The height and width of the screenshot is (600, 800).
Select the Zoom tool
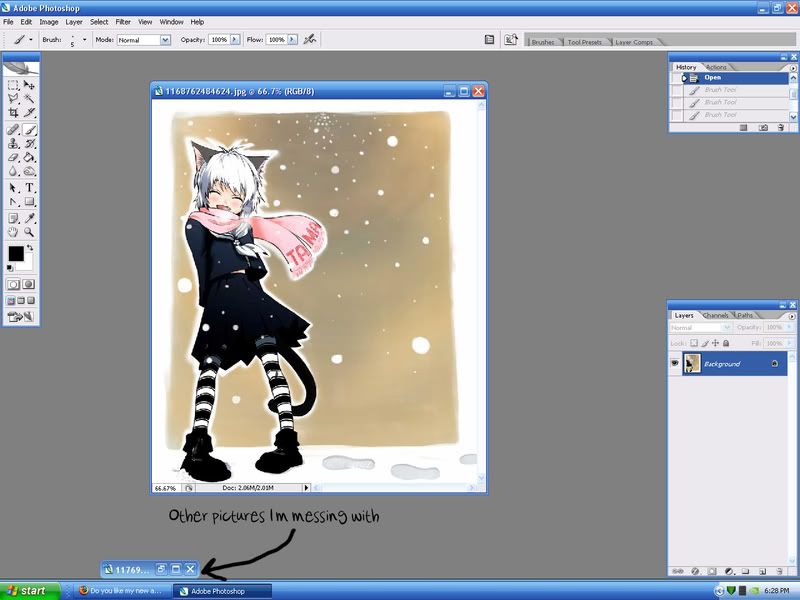(29, 233)
